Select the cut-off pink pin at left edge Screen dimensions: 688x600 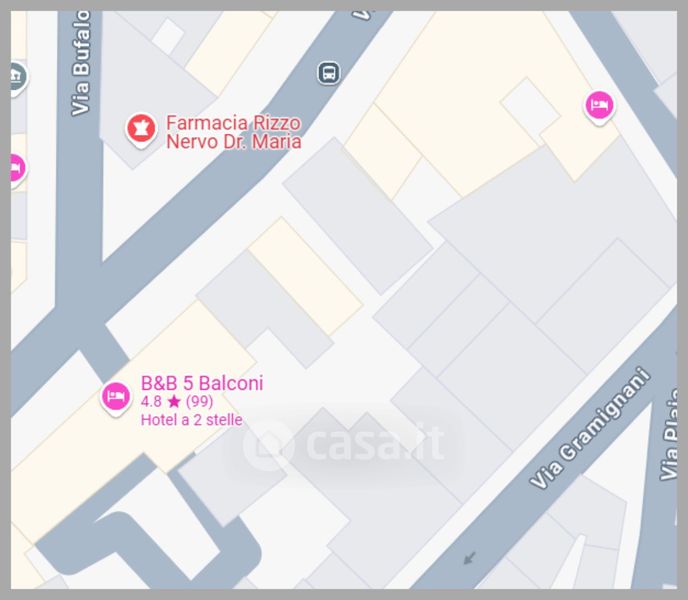coord(18,169)
